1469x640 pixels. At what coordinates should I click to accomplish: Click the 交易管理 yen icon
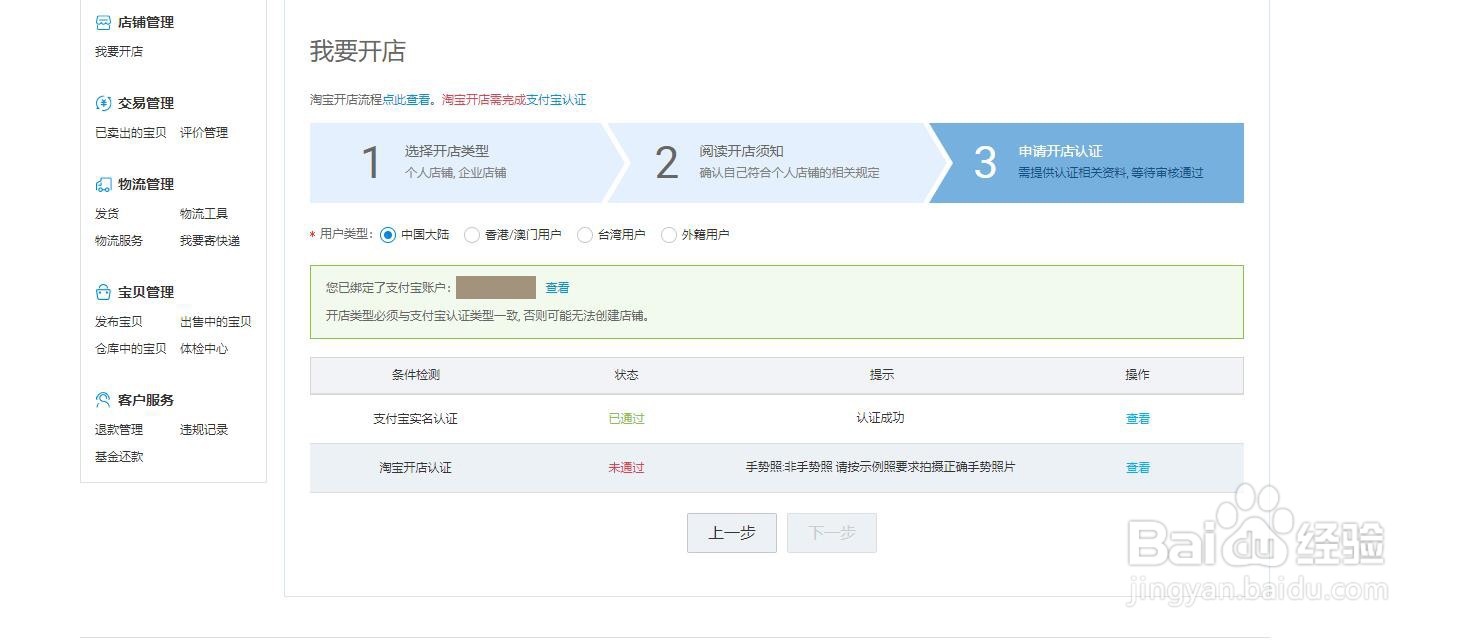103,103
